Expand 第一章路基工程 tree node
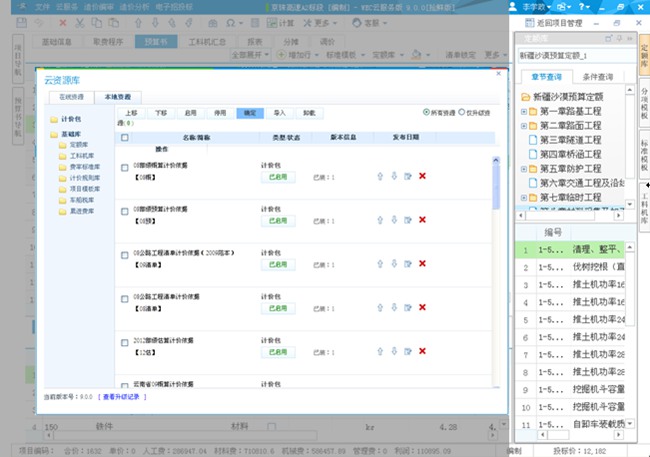This screenshot has height=457, width=650. (x=524, y=111)
